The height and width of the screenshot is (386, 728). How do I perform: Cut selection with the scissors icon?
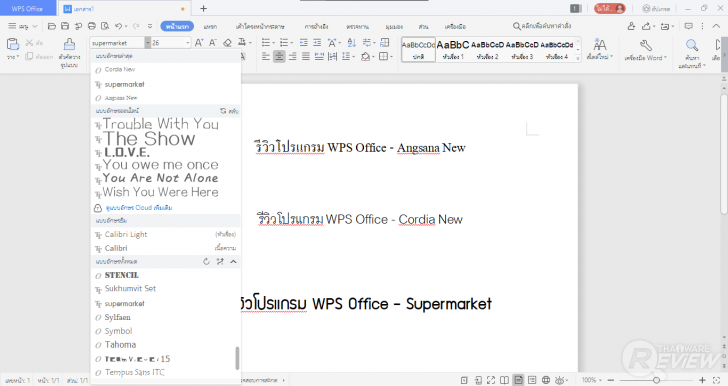[29, 43]
